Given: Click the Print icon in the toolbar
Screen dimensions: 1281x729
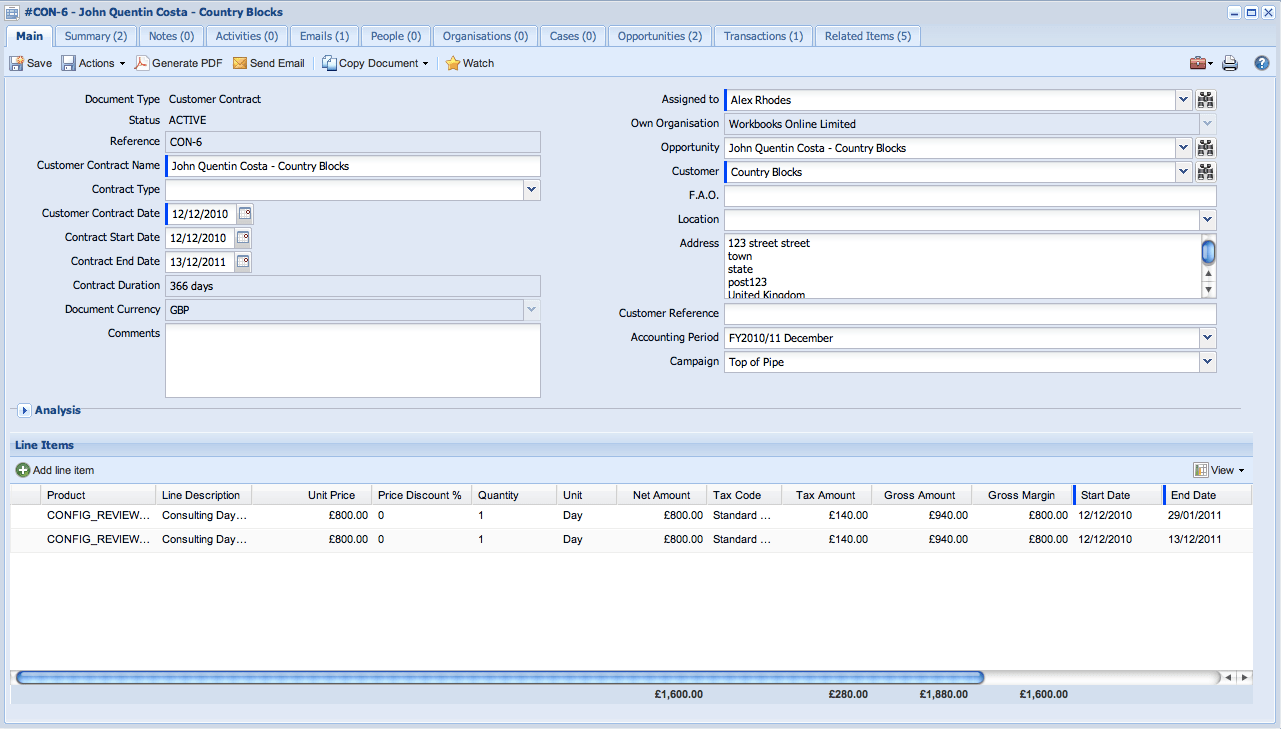Looking at the screenshot, I should pos(1230,62).
